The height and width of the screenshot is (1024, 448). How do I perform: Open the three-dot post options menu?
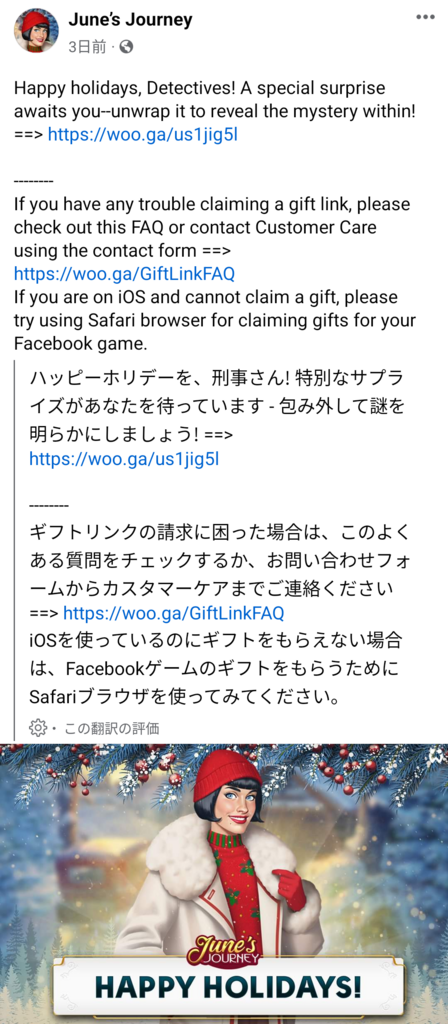pos(426,16)
